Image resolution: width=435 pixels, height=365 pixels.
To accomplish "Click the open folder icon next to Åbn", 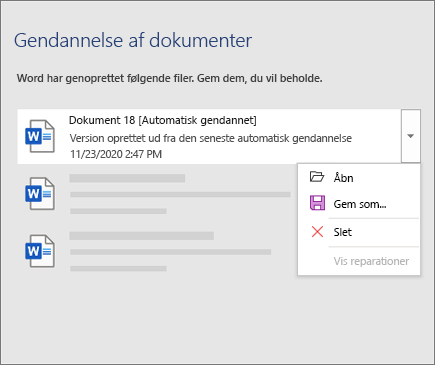I will click(x=317, y=177).
